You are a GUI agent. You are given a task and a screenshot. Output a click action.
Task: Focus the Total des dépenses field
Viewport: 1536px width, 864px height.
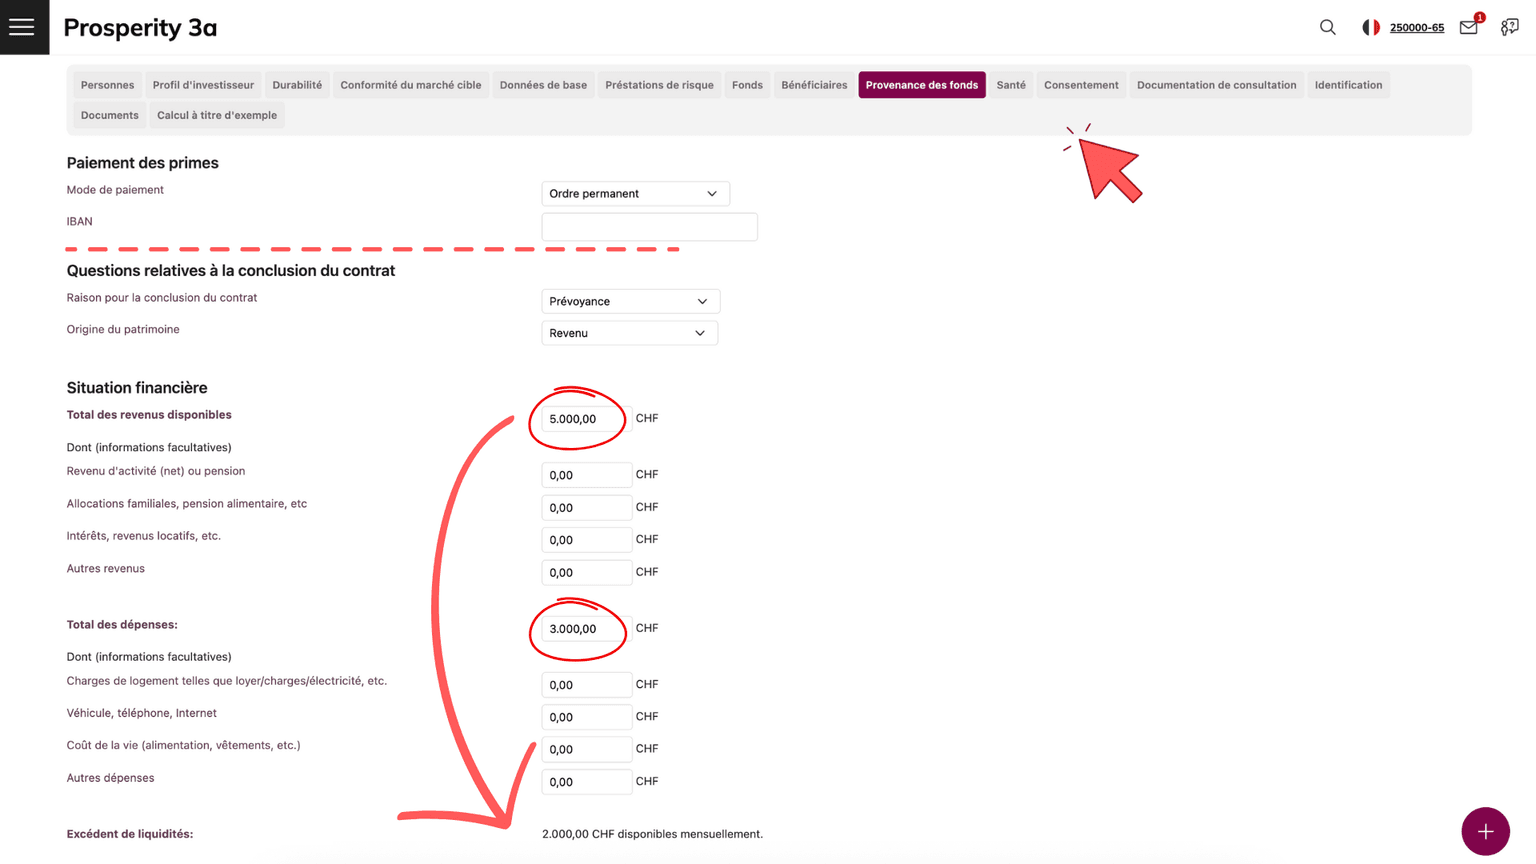click(x=585, y=629)
